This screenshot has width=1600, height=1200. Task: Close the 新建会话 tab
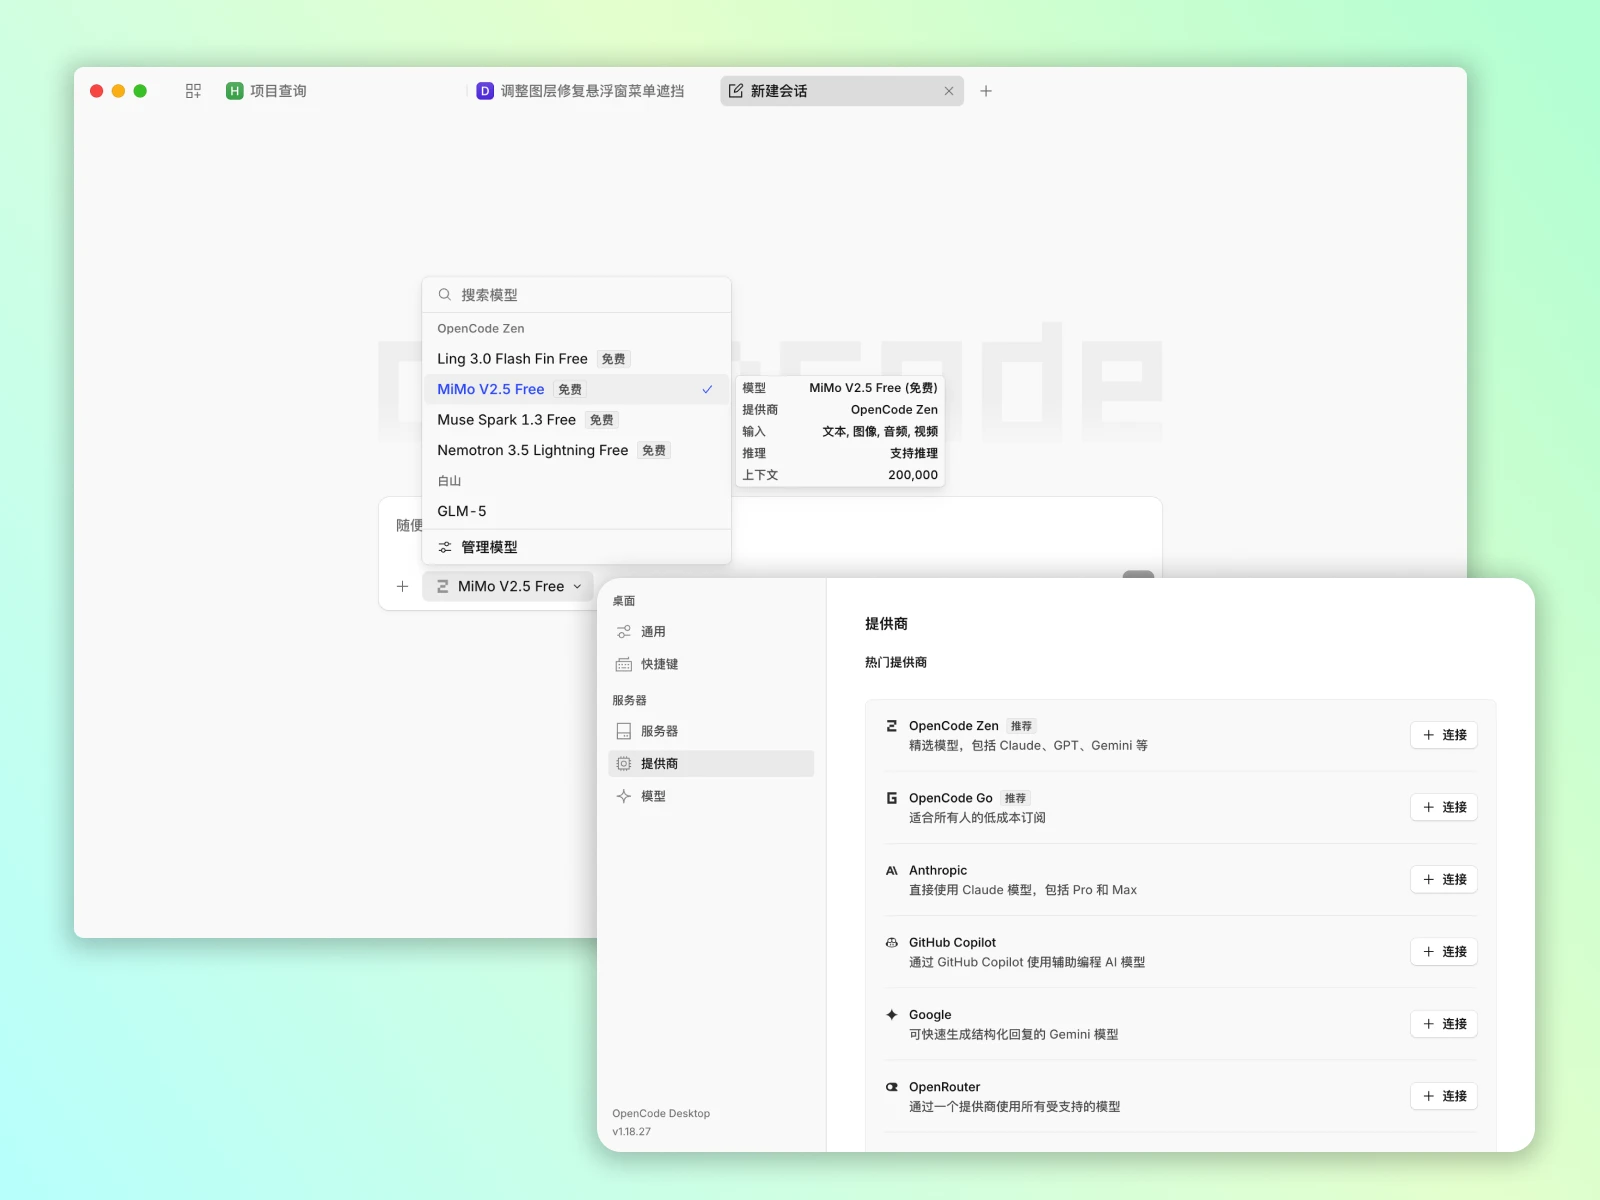(x=949, y=91)
